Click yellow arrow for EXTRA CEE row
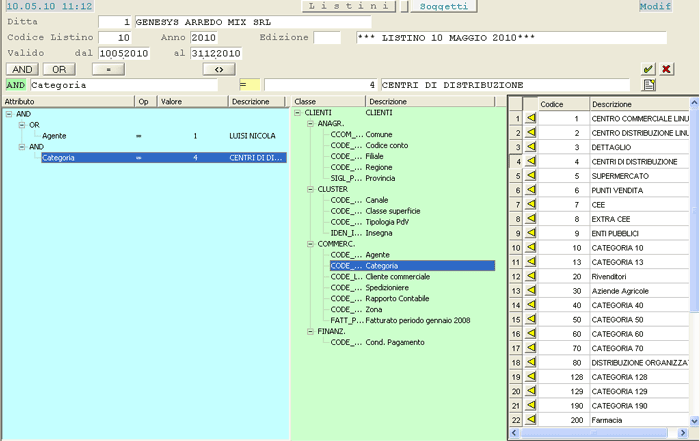This screenshot has height=441, width=700. pos(531,219)
